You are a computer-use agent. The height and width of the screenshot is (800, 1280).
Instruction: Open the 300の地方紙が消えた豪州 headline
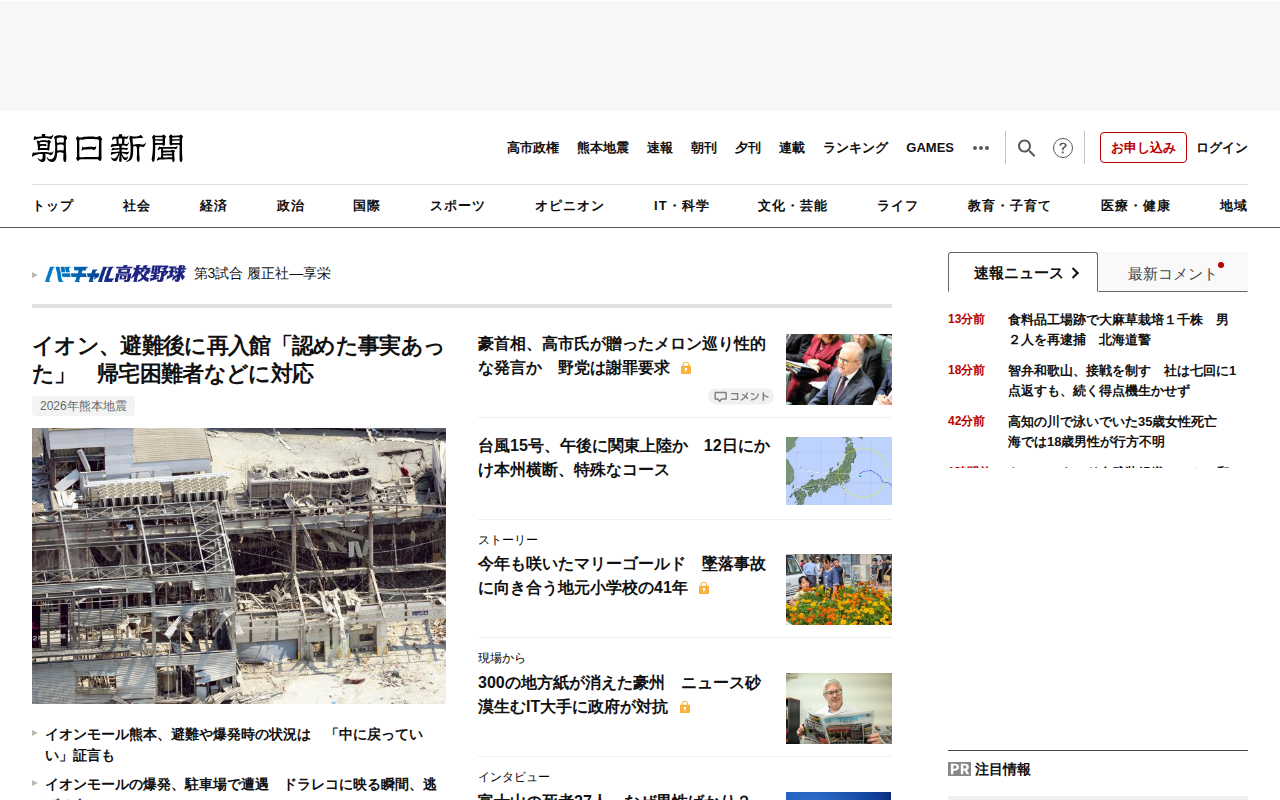(x=620, y=695)
